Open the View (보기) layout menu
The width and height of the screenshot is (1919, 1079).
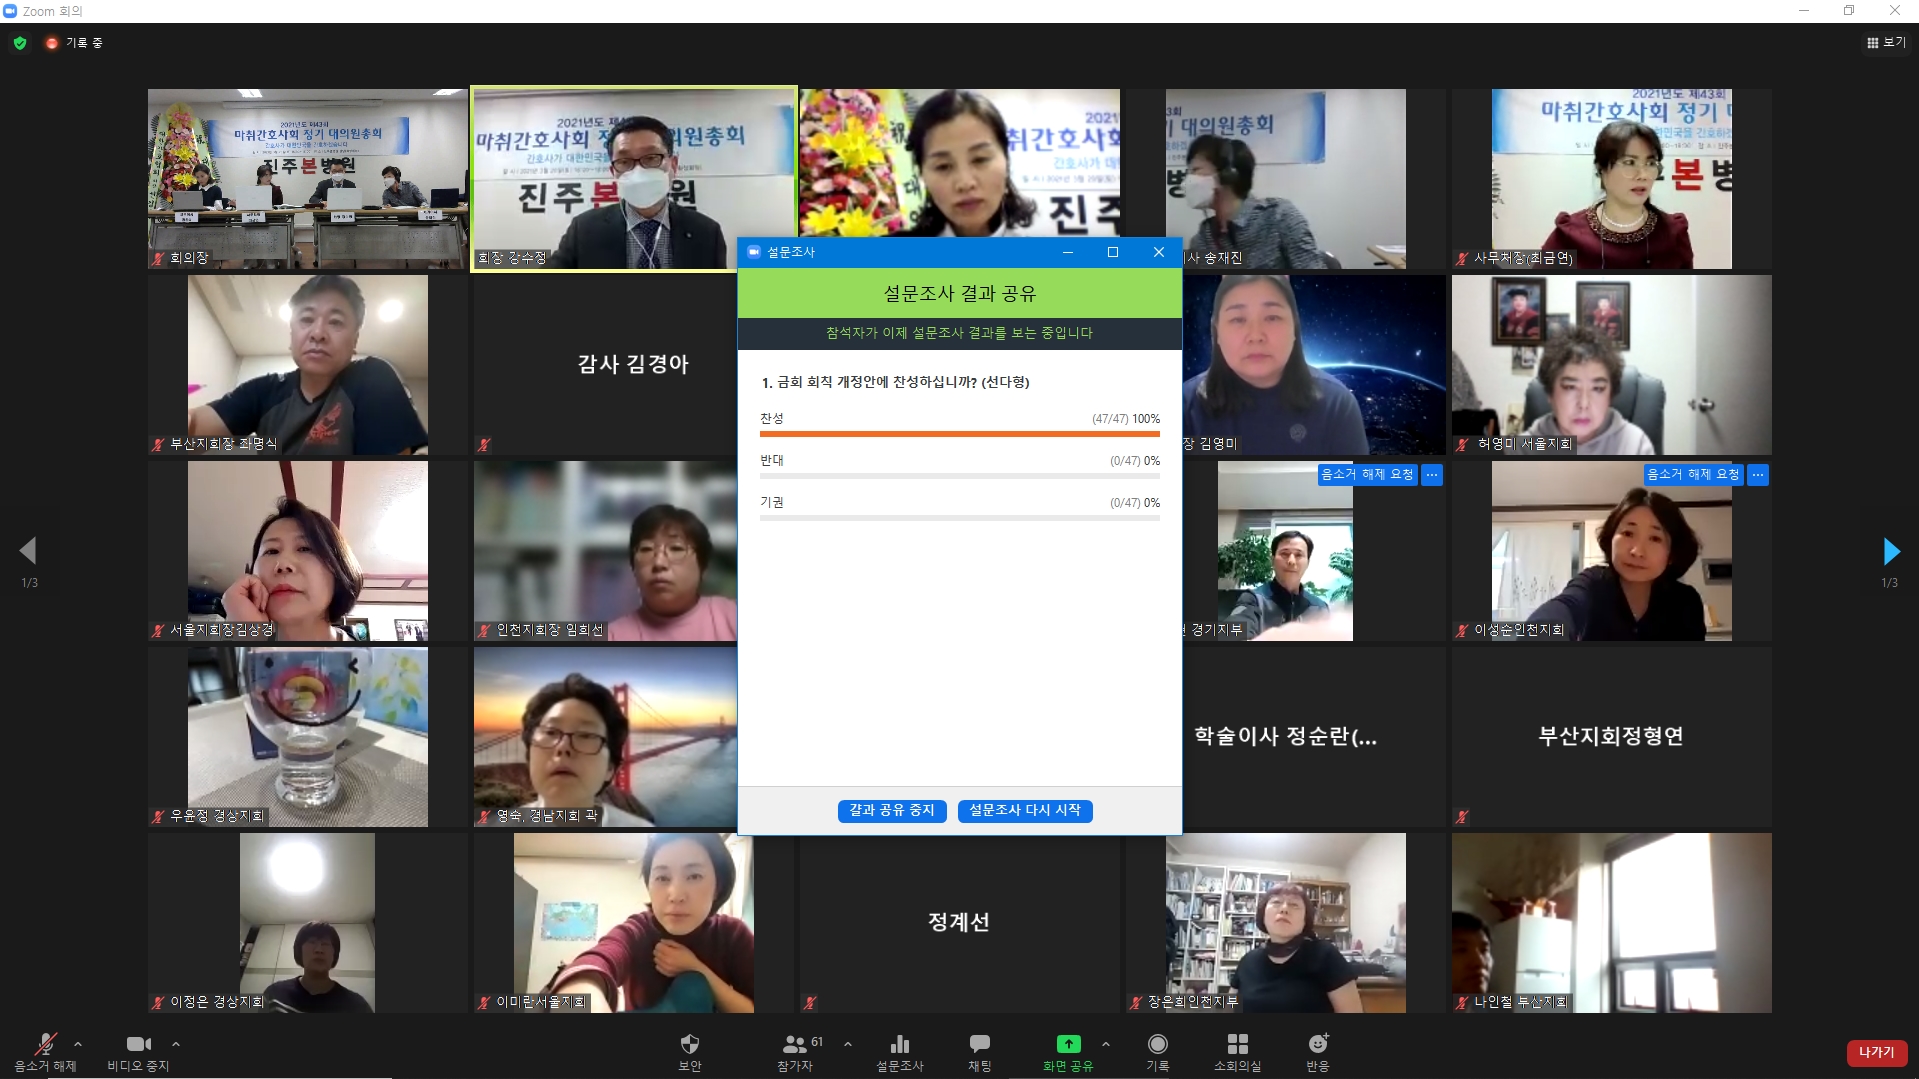tap(1885, 42)
